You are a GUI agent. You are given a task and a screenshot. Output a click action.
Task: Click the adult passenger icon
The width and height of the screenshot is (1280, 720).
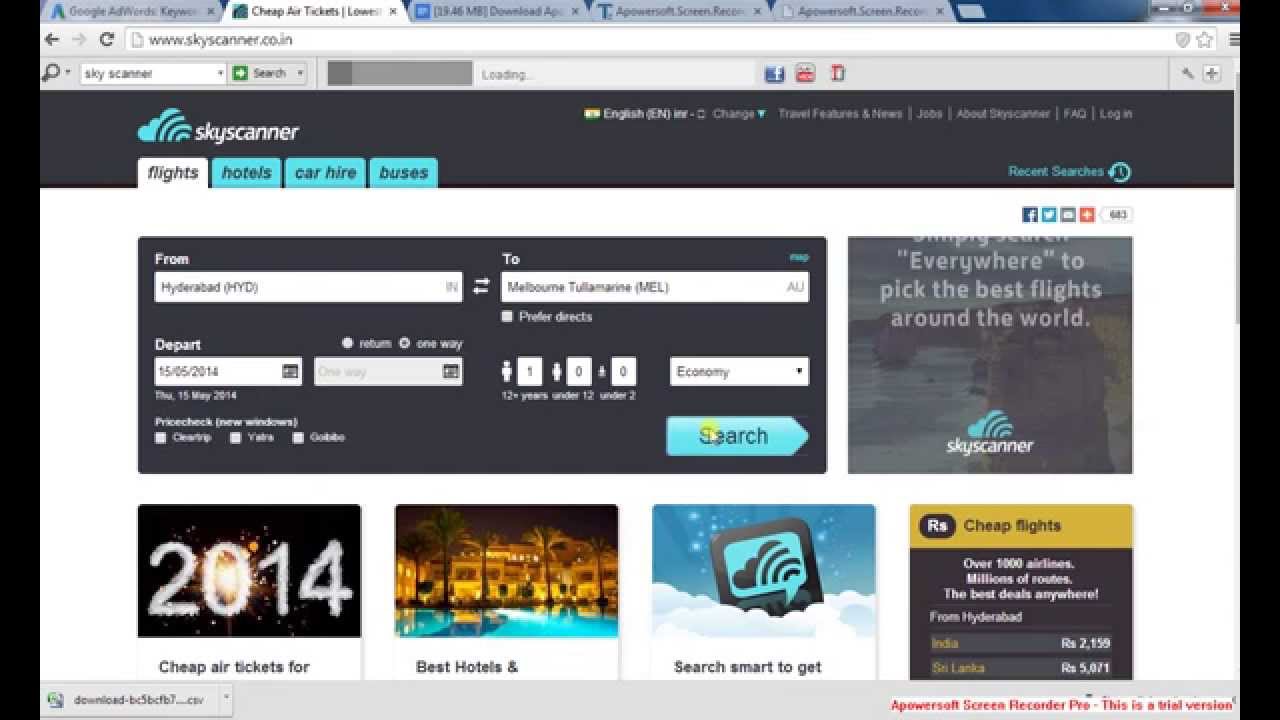click(507, 372)
